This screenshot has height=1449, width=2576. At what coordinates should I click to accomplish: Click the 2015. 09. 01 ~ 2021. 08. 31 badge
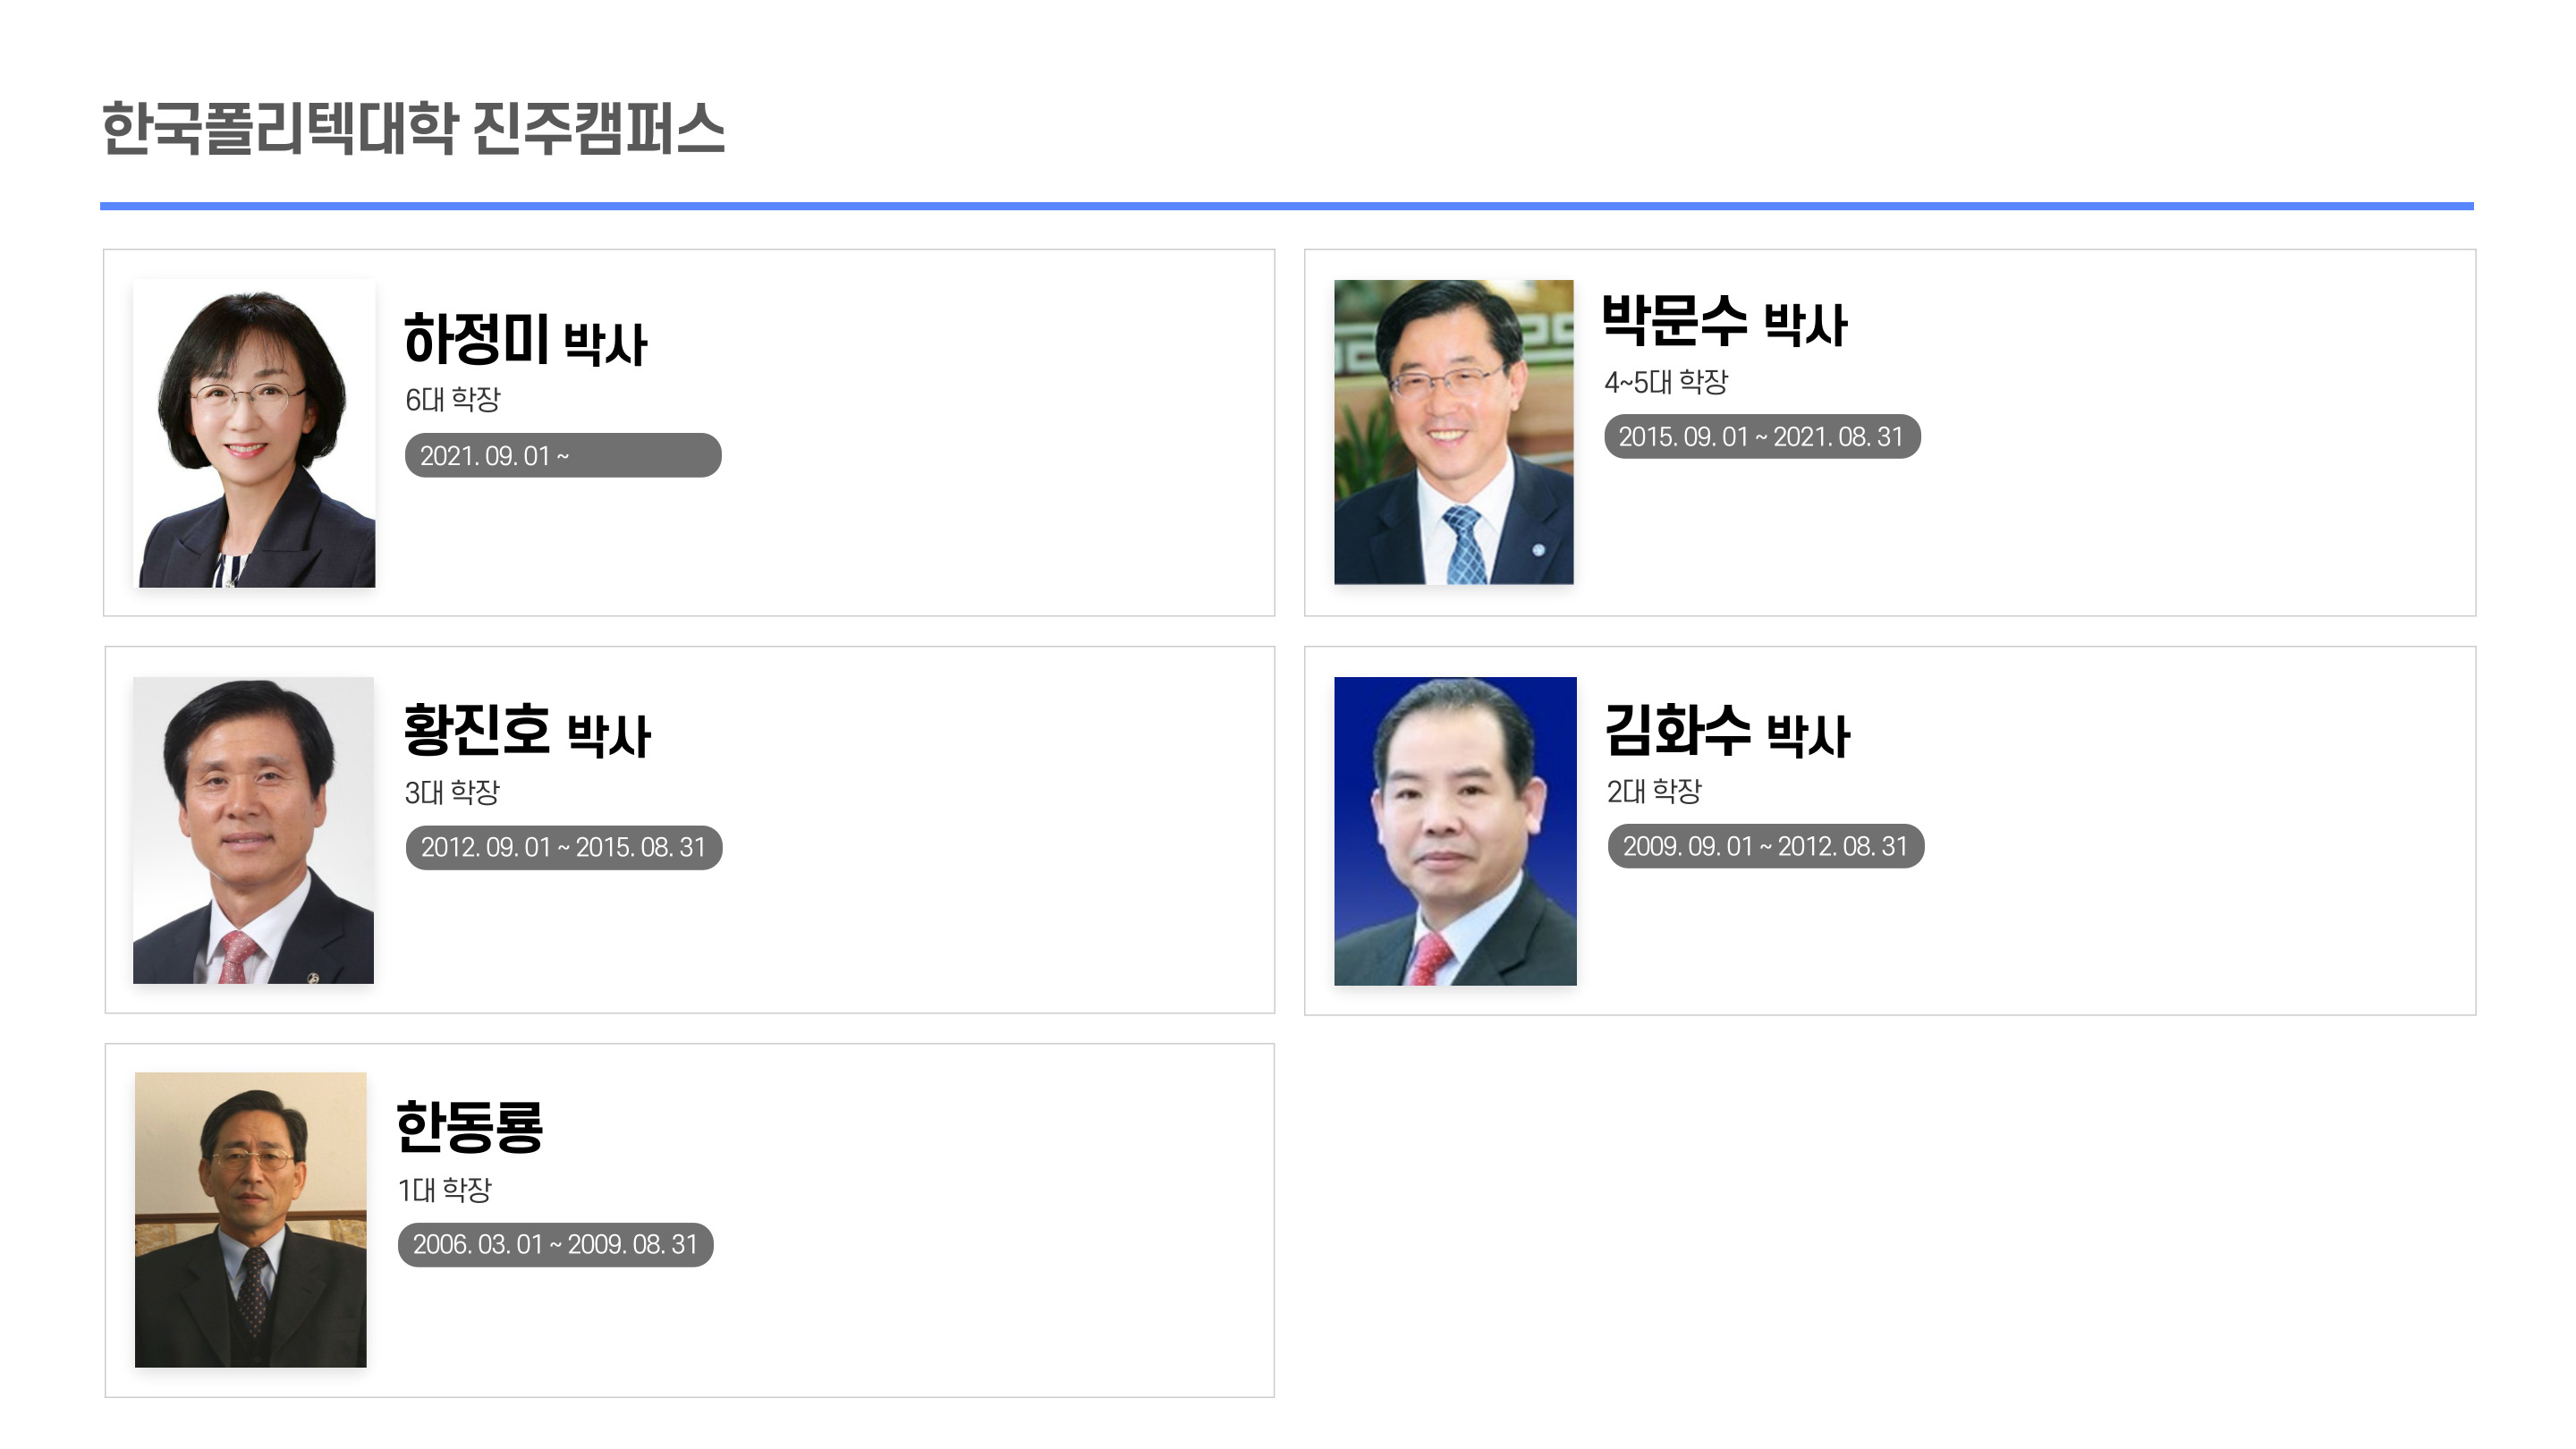tap(1762, 436)
